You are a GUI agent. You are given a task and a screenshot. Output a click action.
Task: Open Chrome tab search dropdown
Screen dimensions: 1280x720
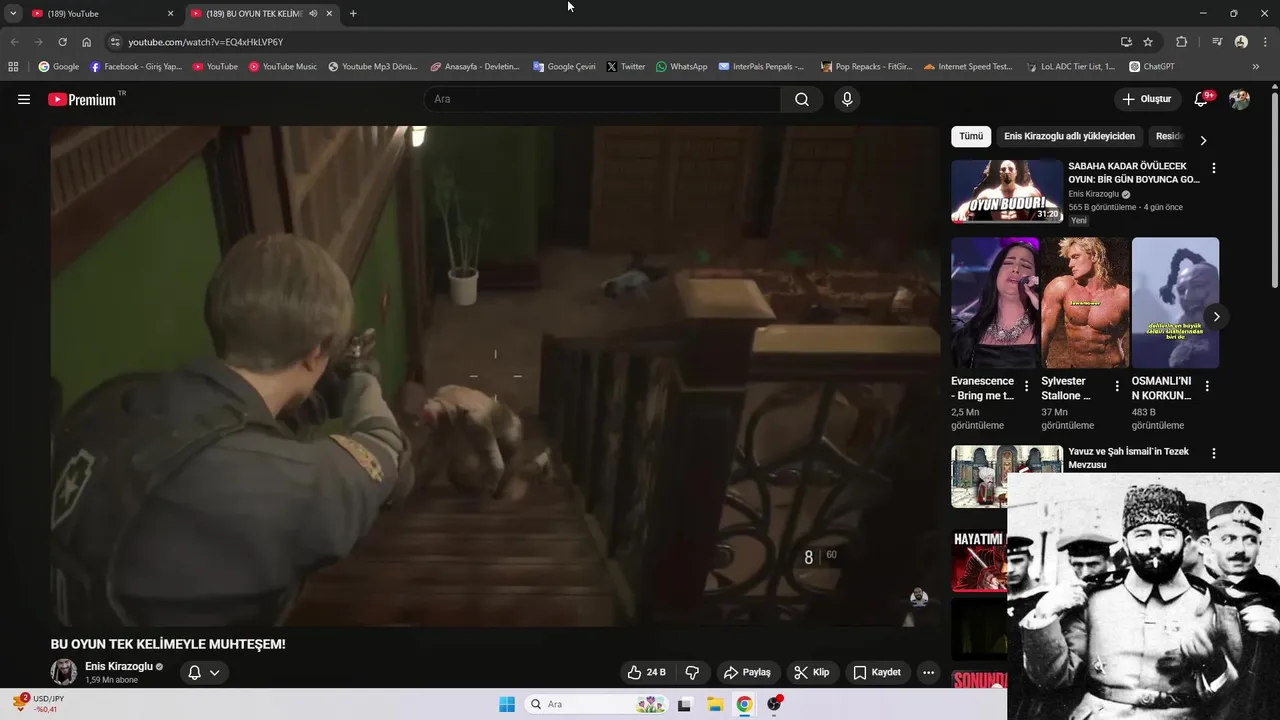click(13, 13)
